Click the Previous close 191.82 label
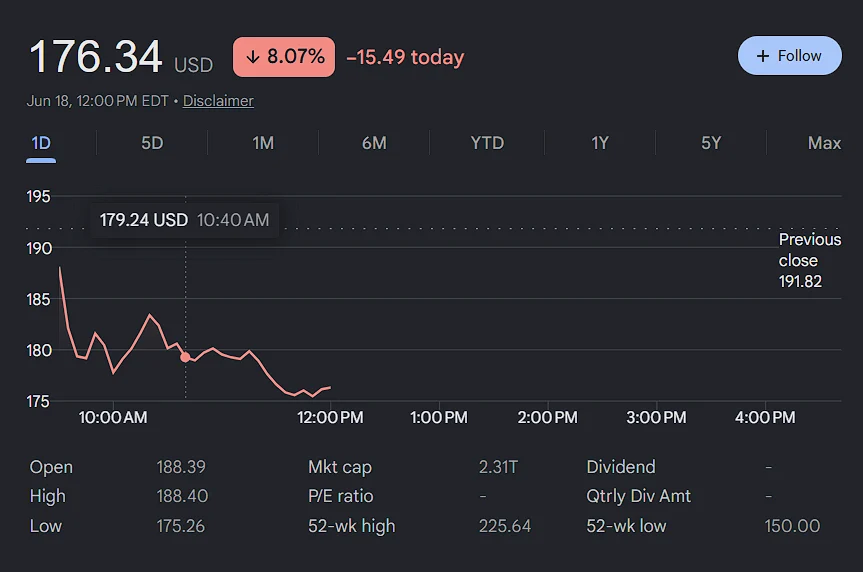The image size is (863, 572). 810,260
